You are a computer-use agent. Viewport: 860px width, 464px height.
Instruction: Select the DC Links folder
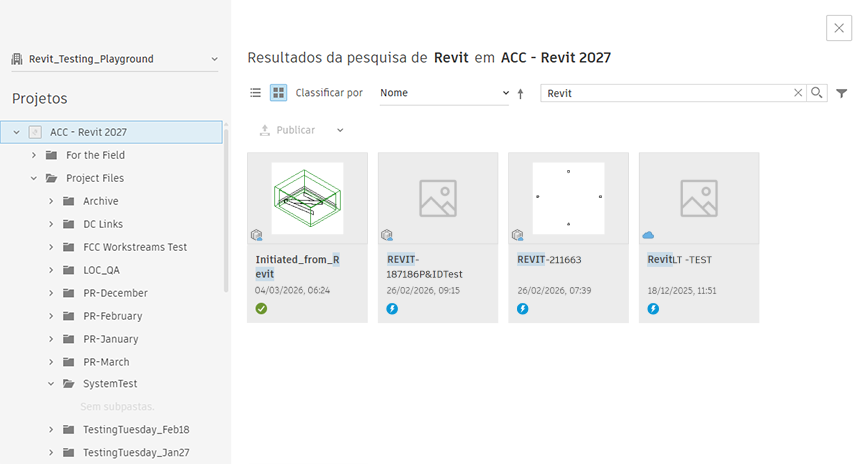coord(103,224)
